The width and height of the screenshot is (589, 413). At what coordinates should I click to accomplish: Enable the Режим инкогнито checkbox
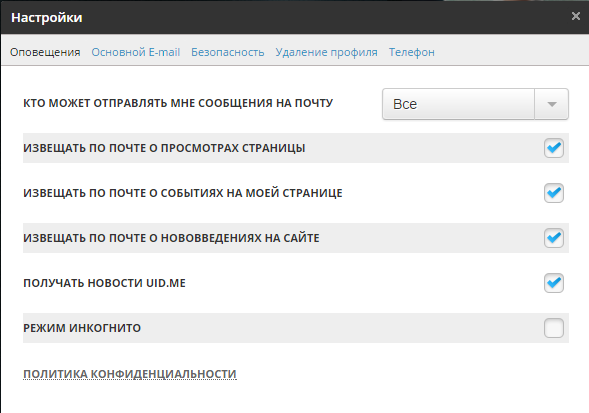(x=554, y=328)
